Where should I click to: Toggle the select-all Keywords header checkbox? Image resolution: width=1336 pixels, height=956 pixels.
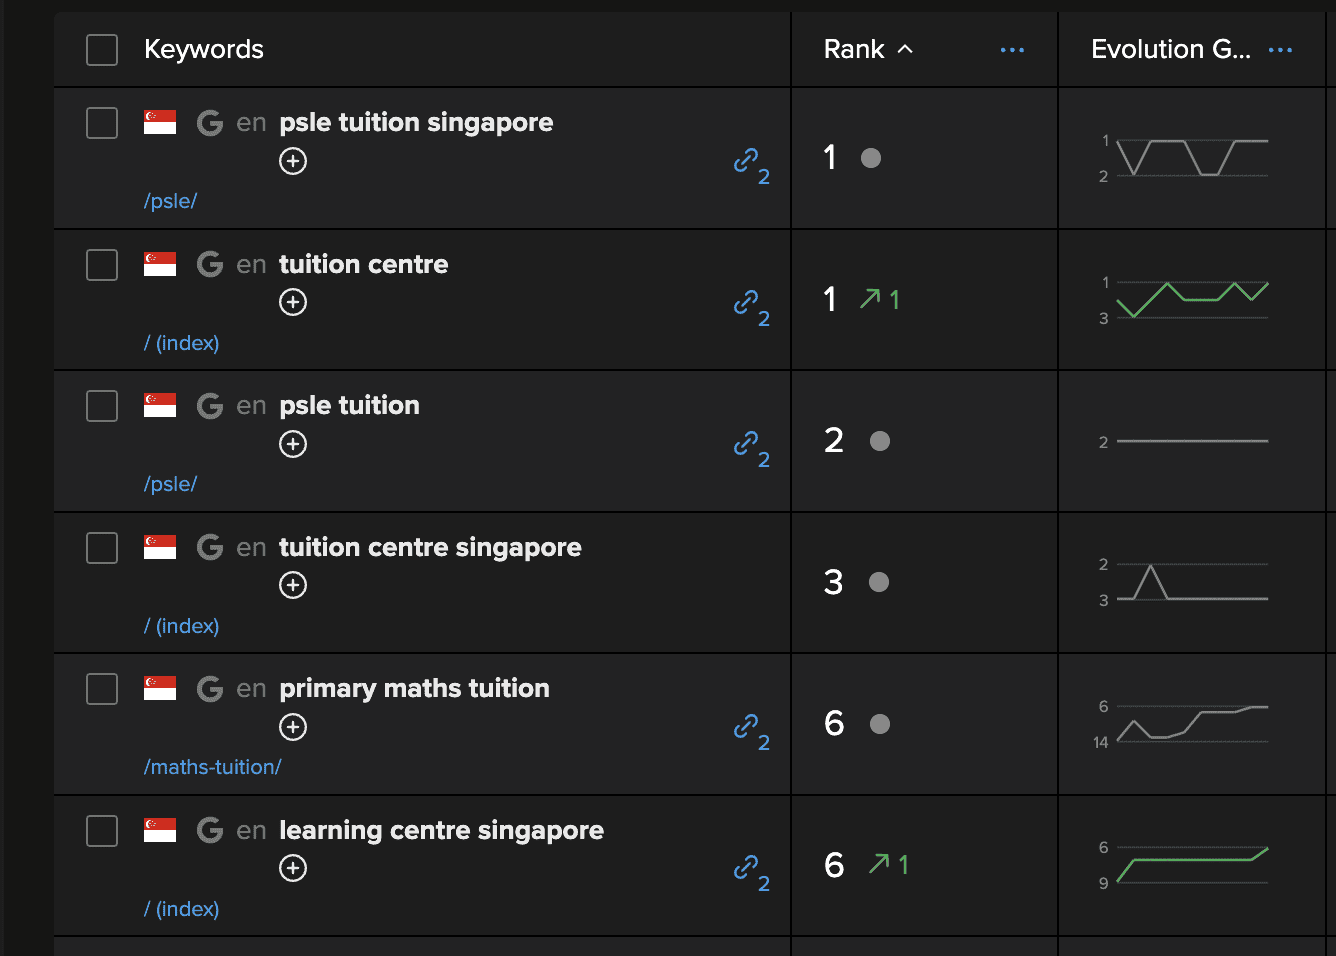[102, 50]
